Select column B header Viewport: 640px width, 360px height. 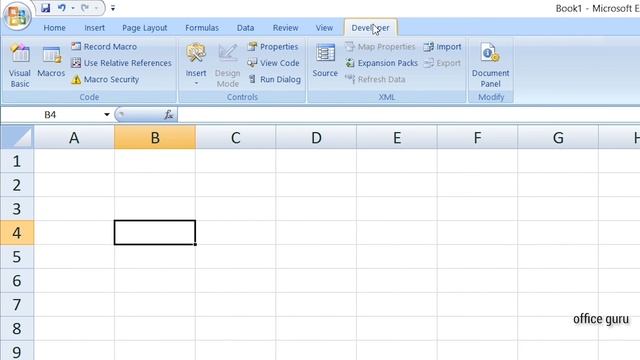pyautogui.click(x=155, y=138)
